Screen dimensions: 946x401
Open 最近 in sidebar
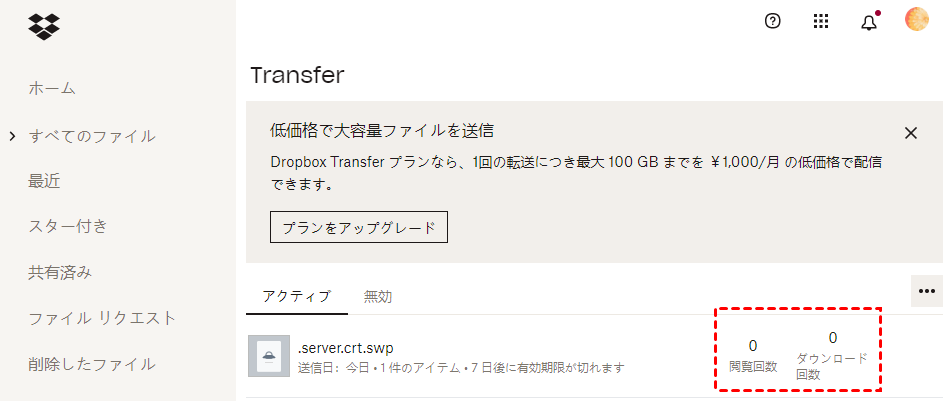point(44,181)
